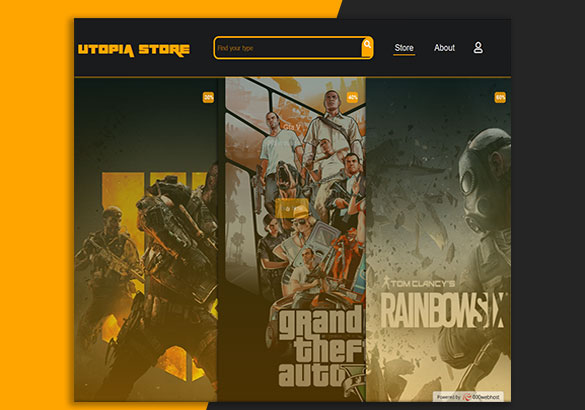The image size is (585, 410).
Task: Open the user account profile icon
Action: pyautogui.click(x=478, y=48)
